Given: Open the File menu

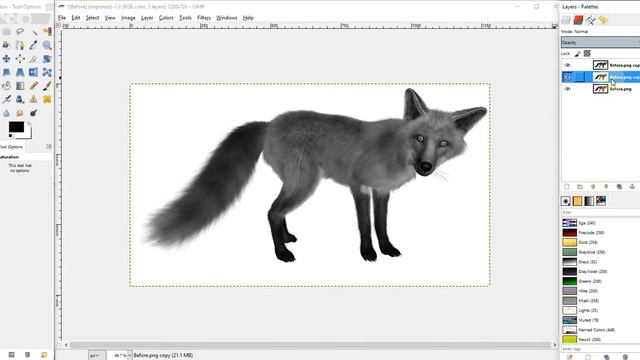Looking at the screenshot, I should click(x=62, y=18).
